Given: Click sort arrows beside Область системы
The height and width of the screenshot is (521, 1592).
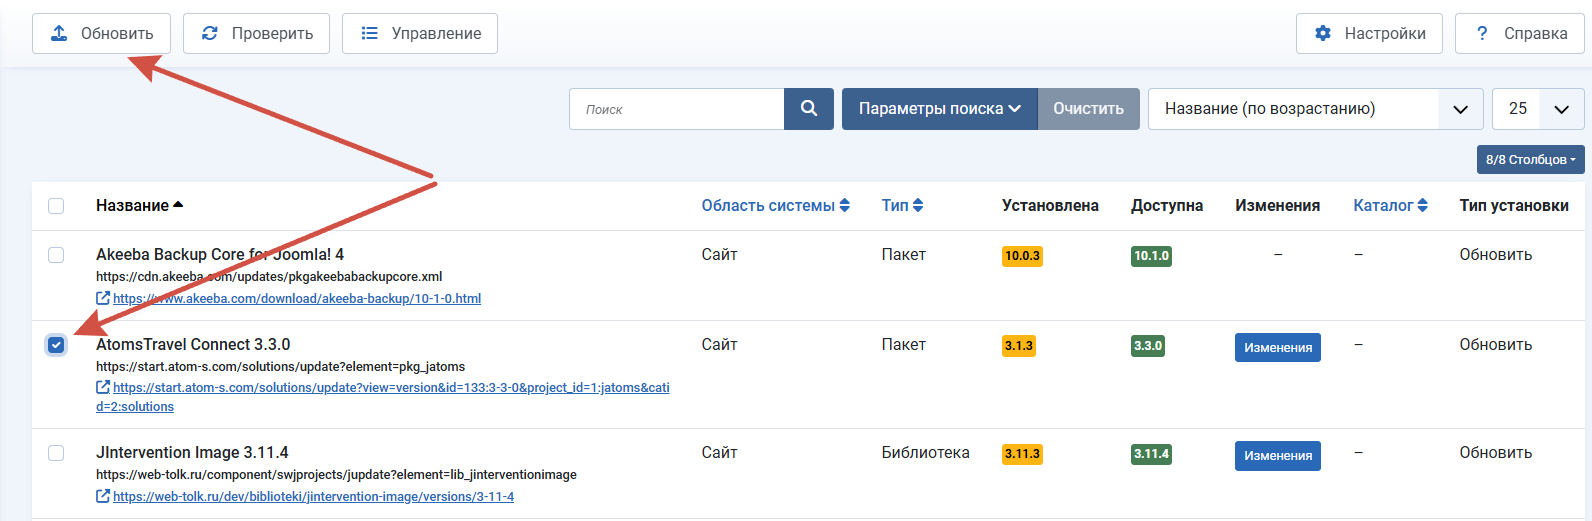Looking at the screenshot, I should point(845,205).
